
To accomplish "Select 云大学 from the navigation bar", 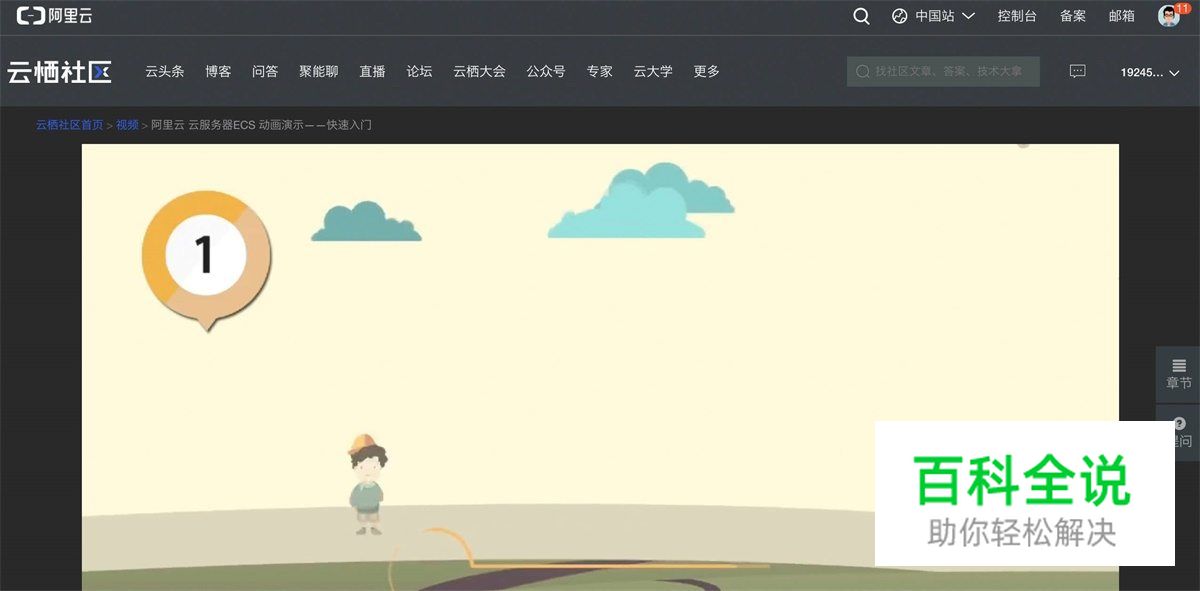I will tap(652, 71).
